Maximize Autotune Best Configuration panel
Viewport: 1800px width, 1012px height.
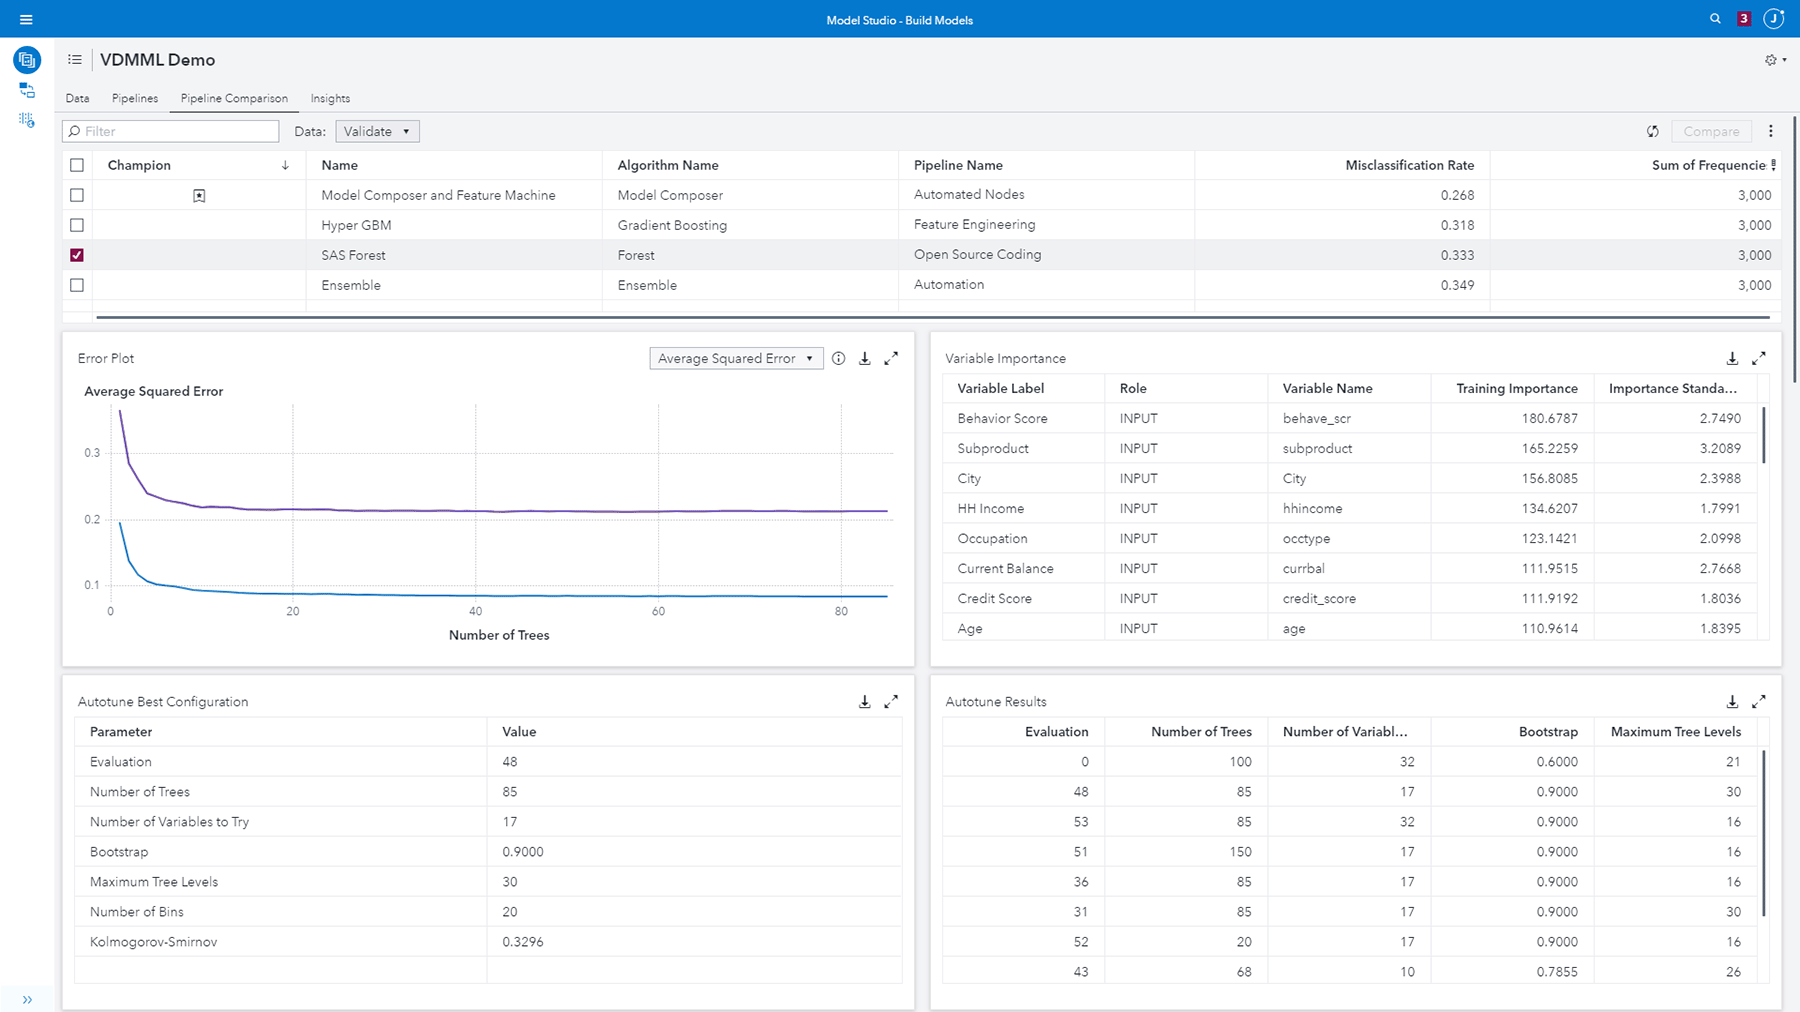(891, 702)
